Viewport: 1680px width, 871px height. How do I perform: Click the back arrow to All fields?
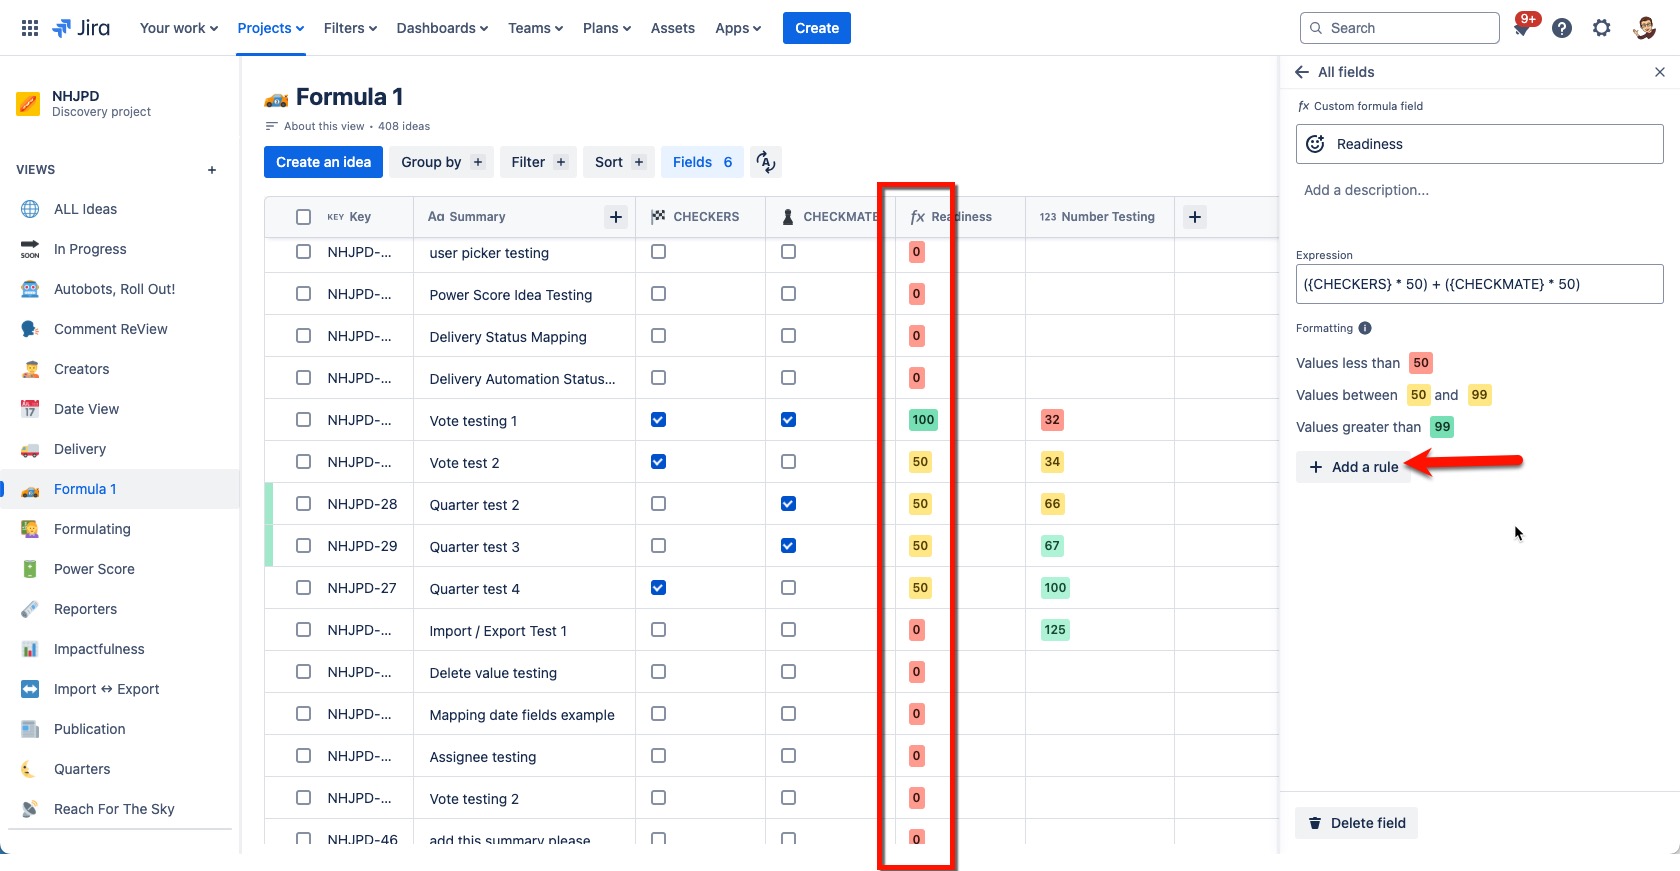(1302, 72)
